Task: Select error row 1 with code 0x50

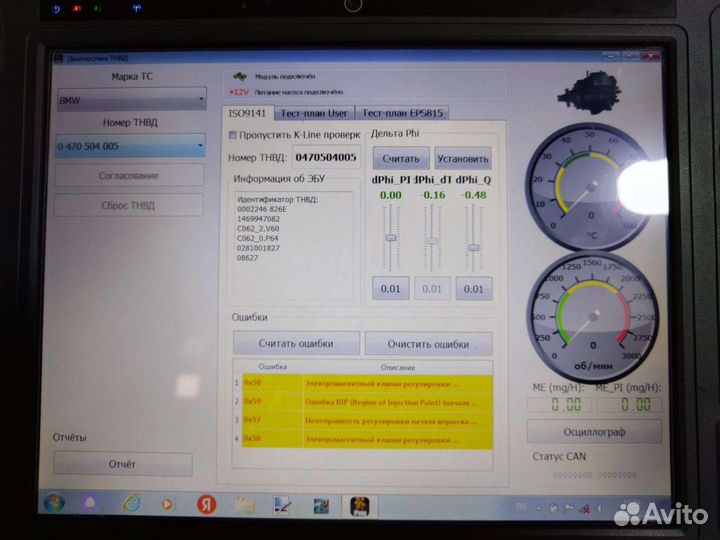Action: click(x=367, y=384)
